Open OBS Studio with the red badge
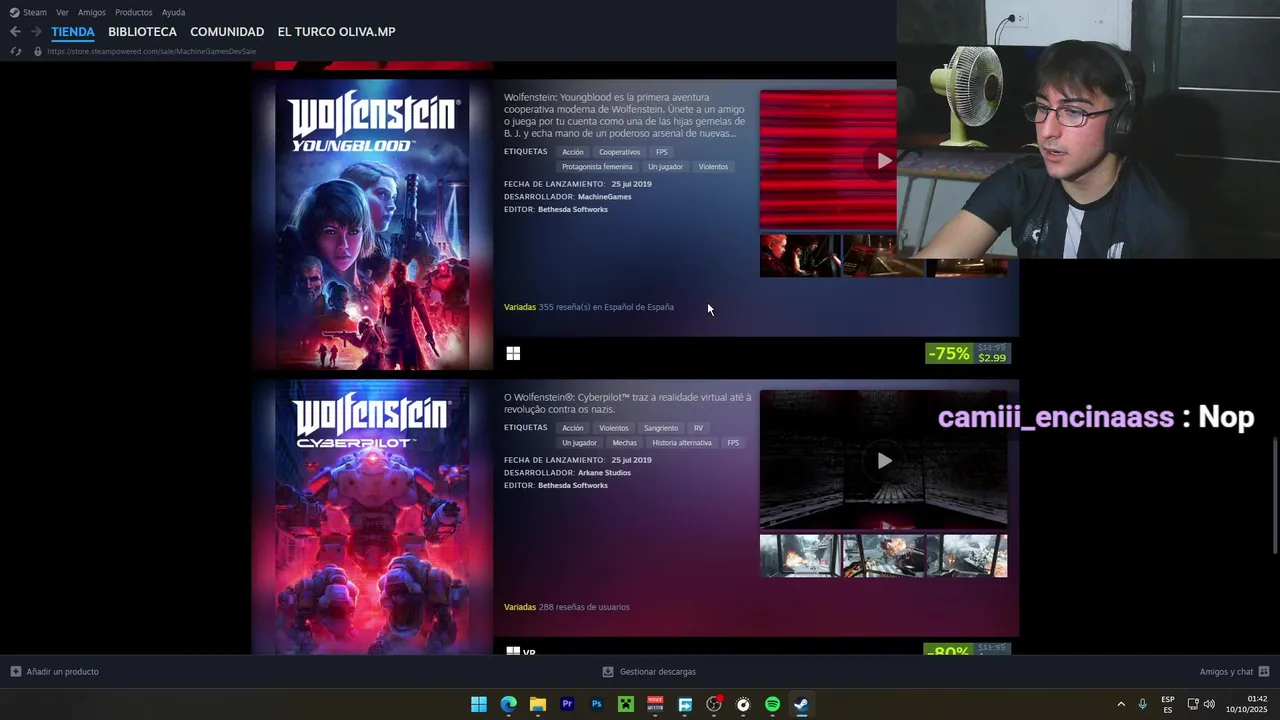The height and width of the screenshot is (720, 1280). tap(714, 704)
